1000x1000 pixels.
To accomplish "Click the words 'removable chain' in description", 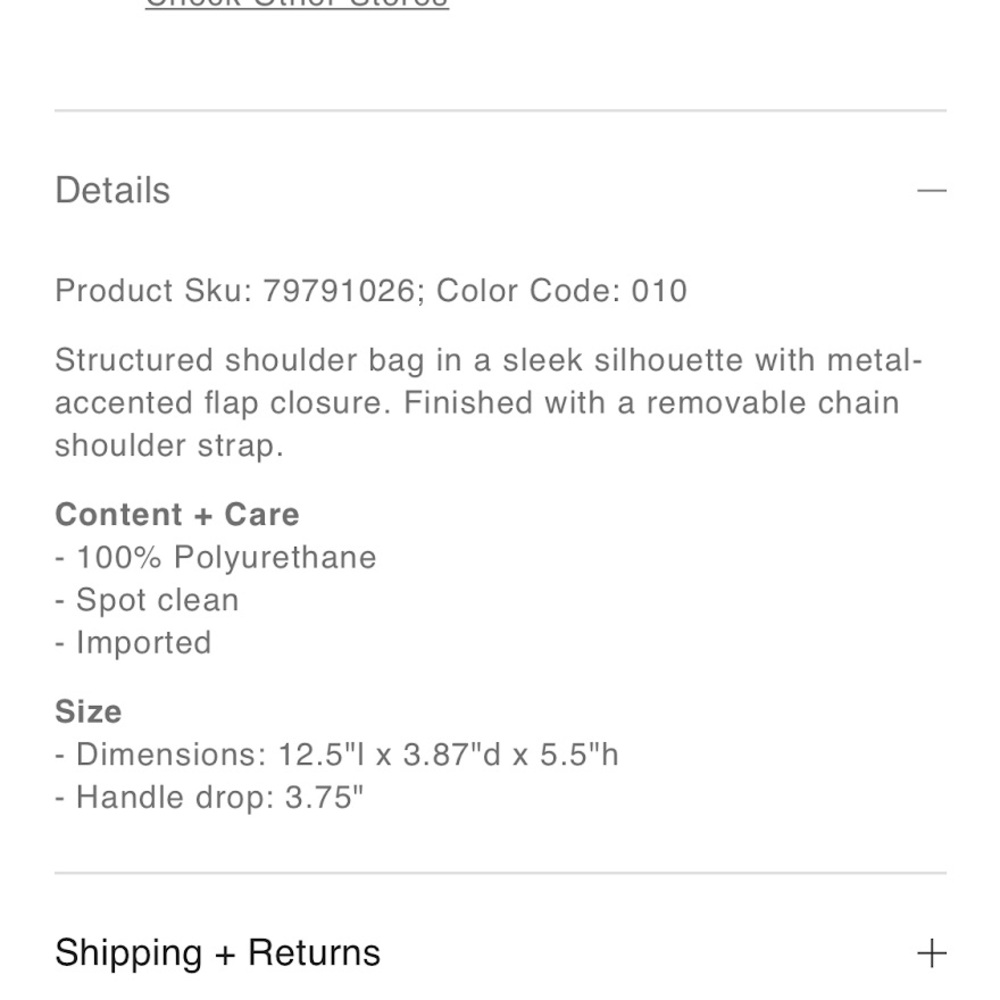I will tap(772, 403).
